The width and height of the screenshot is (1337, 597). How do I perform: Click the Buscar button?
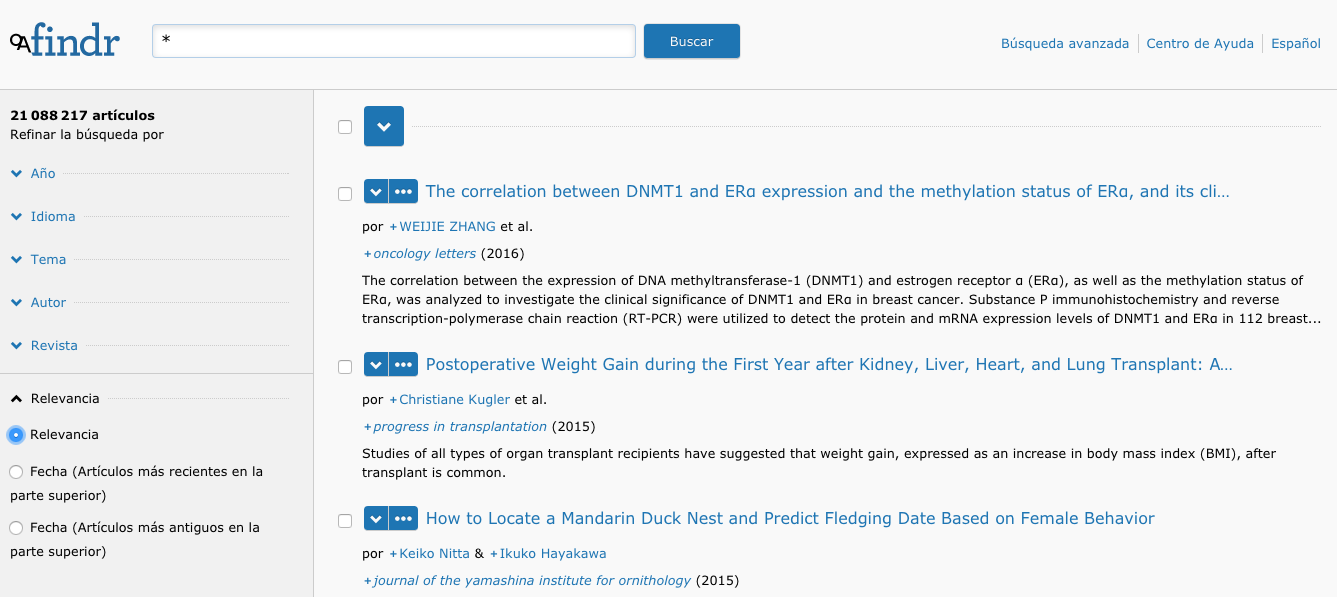pyautogui.click(x=692, y=41)
